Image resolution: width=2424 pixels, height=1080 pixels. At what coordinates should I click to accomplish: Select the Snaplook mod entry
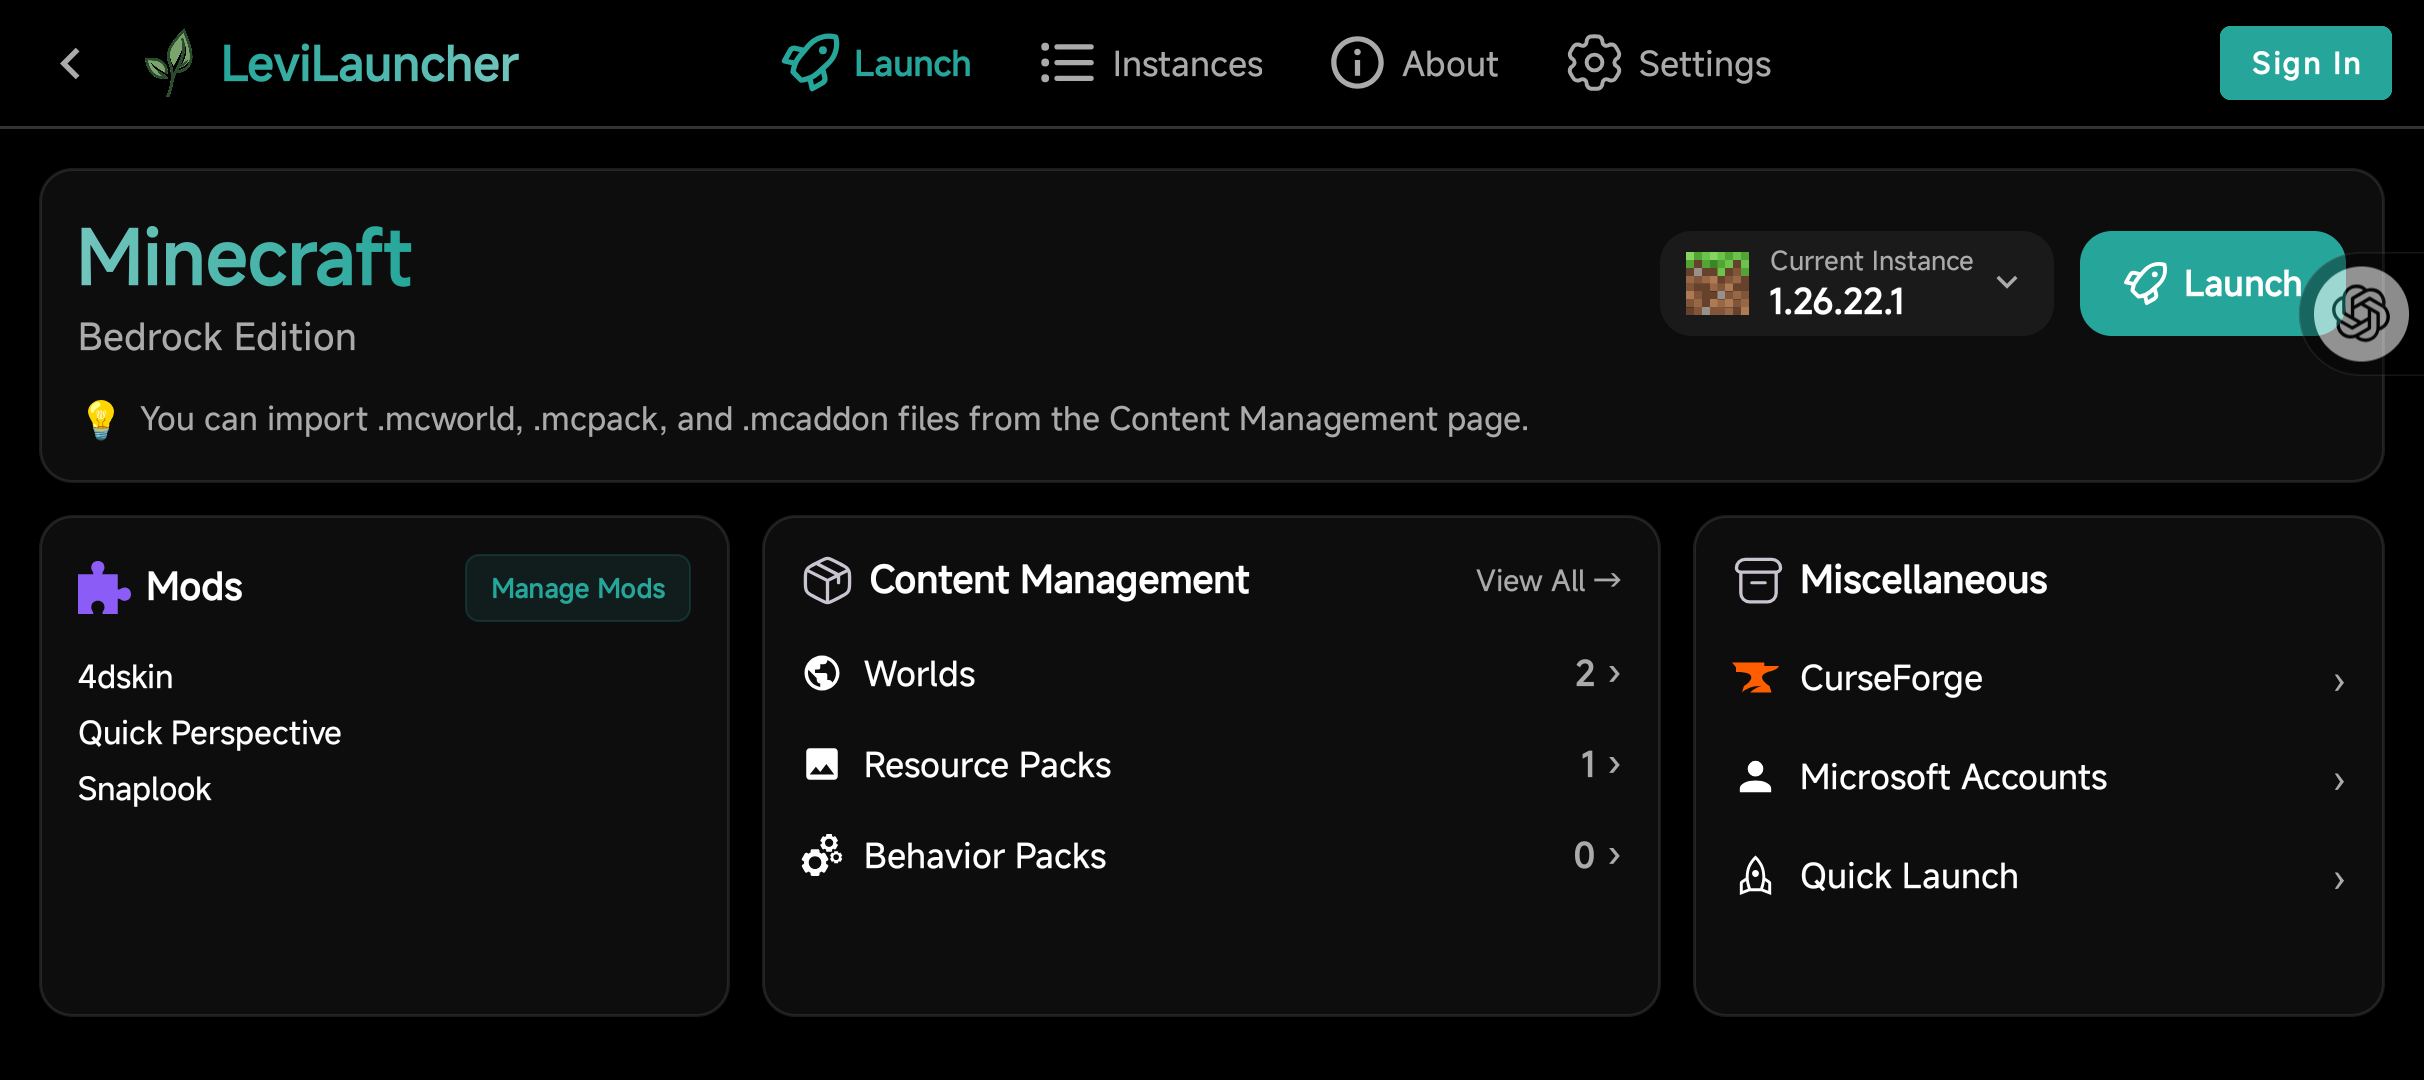coord(145,789)
